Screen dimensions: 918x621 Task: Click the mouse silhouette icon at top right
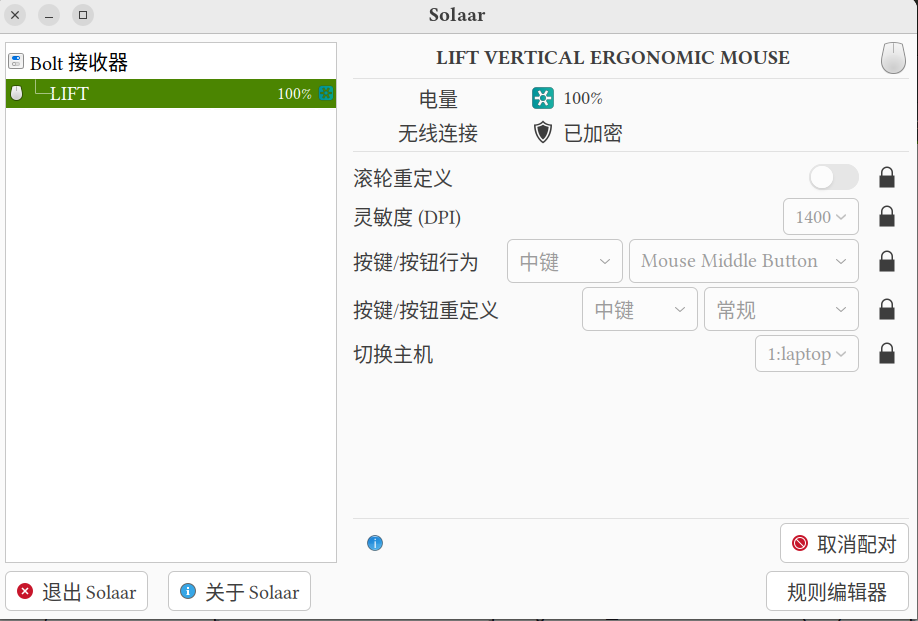tap(893, 58)
